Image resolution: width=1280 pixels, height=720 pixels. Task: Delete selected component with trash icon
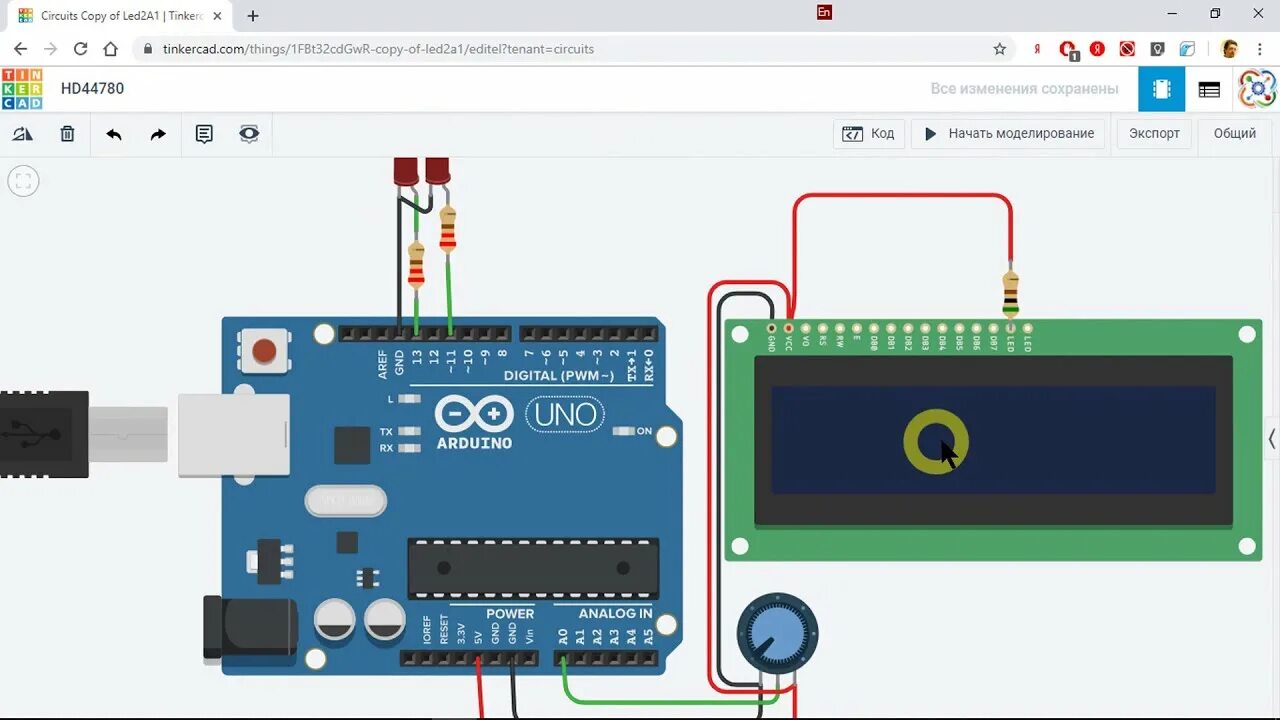coord(68,134)
